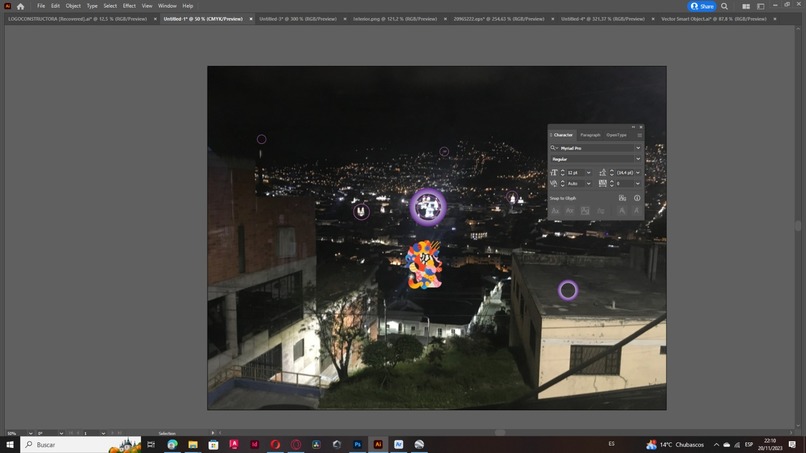Image resolution: width=806 pixels, height=453 pixels.
Task: Open the Type menu
Action: coord(92,6)
